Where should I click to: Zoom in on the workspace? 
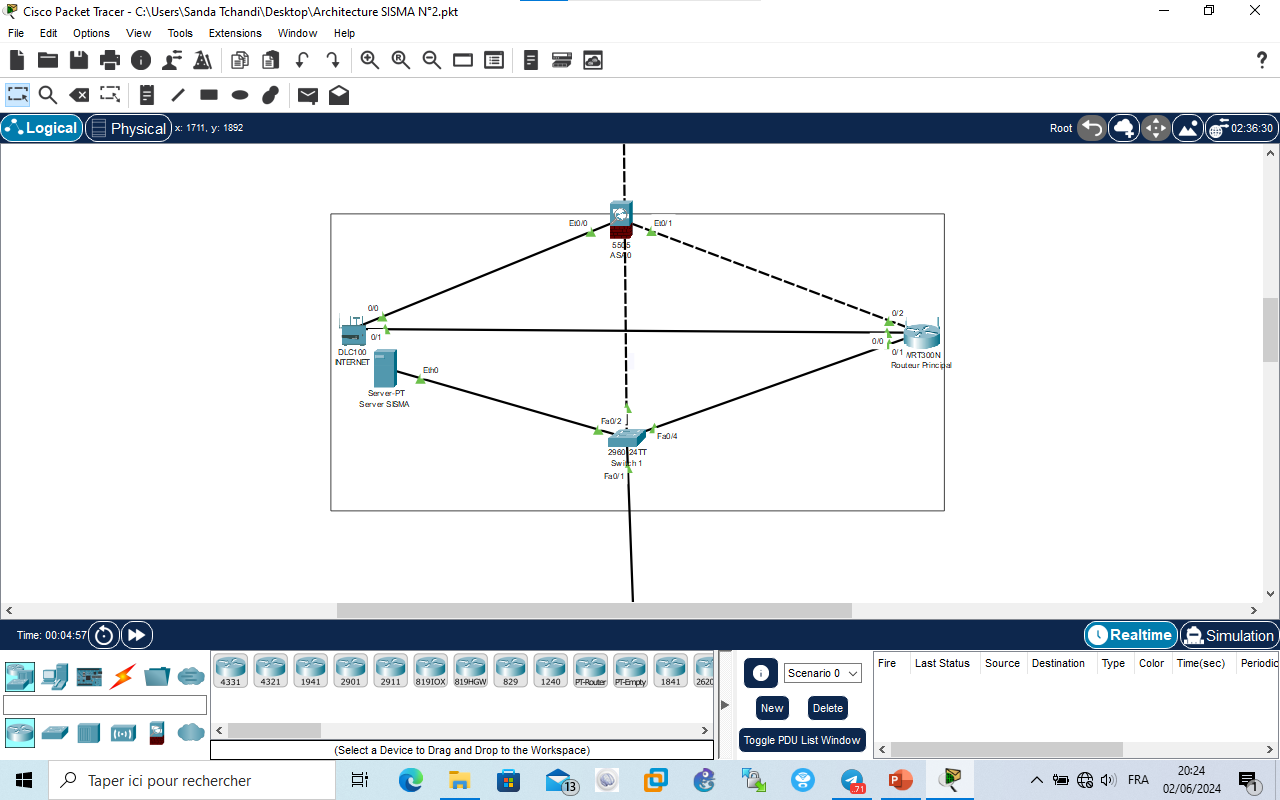tap(370, 60)
